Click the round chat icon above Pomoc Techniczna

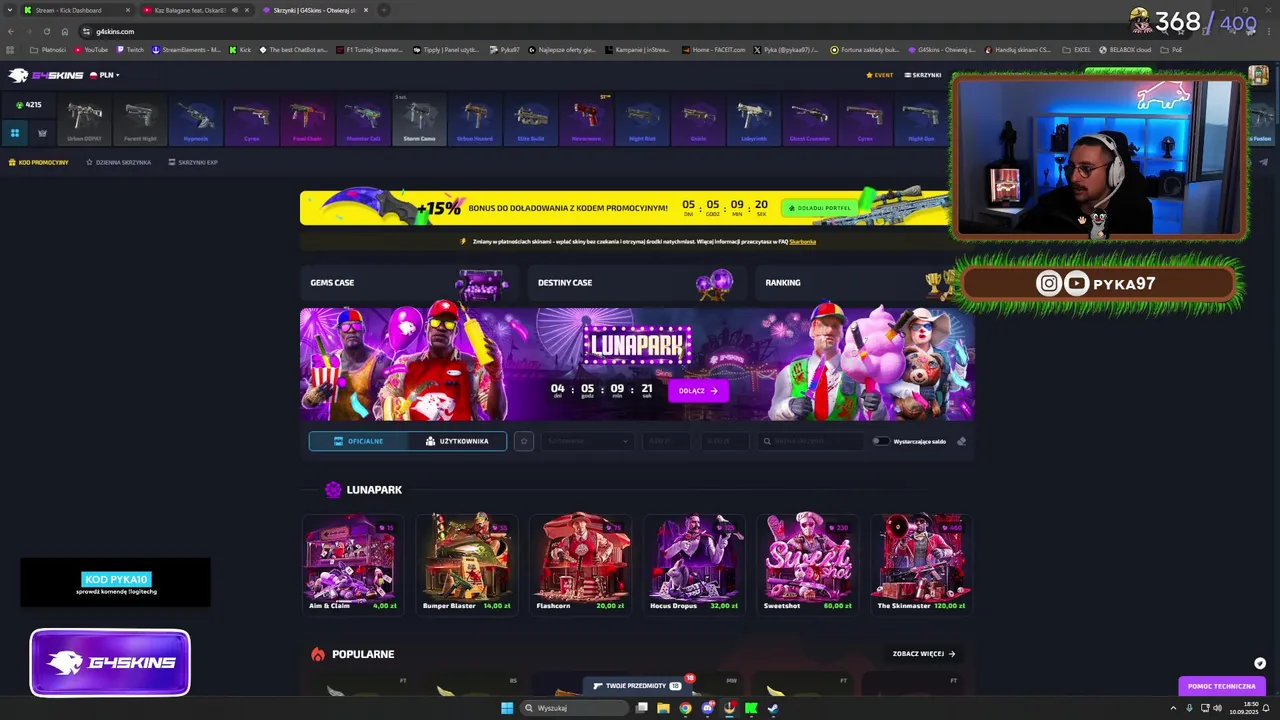(1260, 663)
